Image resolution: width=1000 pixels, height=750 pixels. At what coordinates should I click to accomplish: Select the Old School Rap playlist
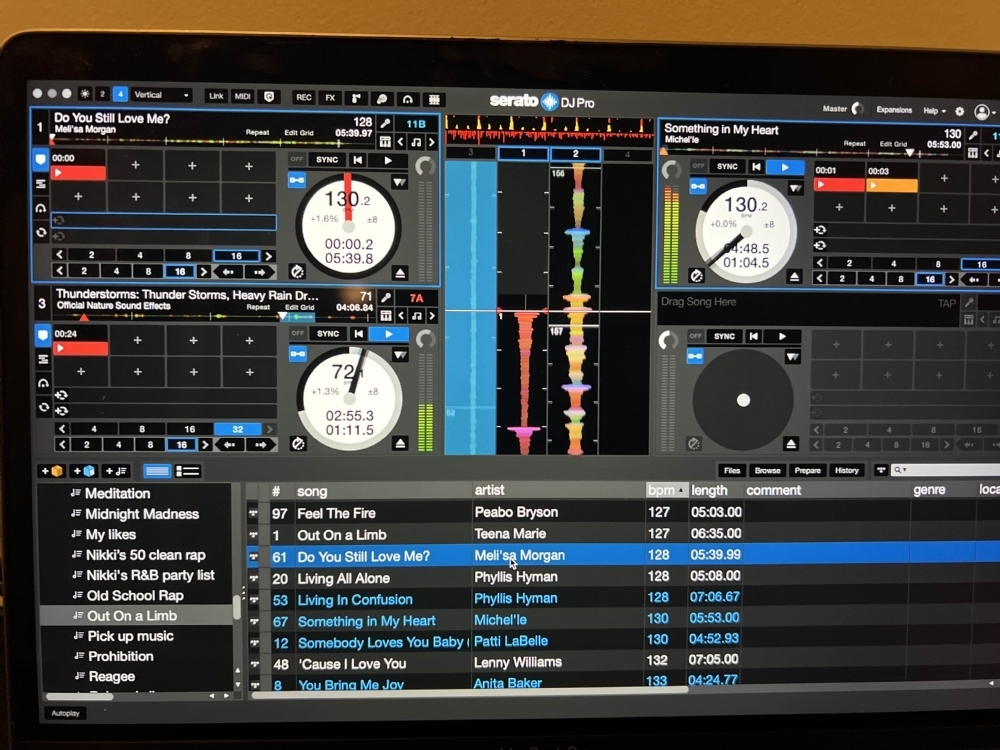tap(135, 596)
